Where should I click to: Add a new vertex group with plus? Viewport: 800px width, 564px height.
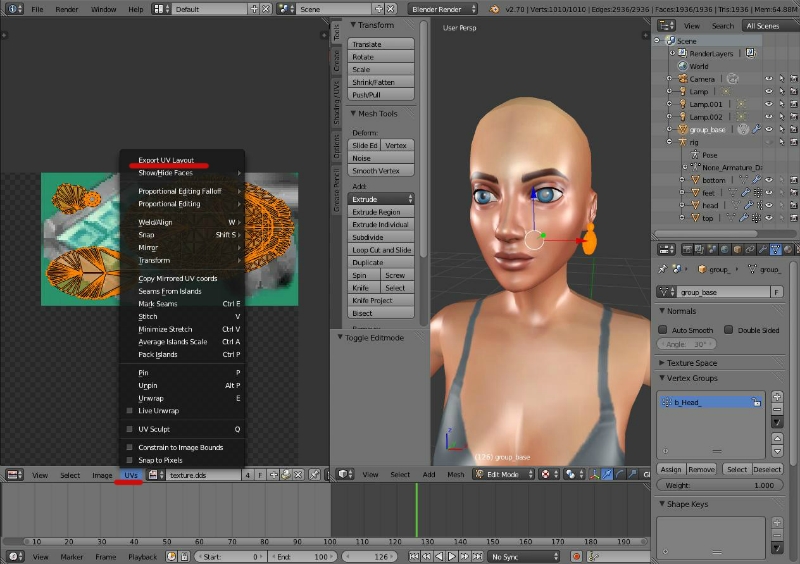(x=777, y=398)
